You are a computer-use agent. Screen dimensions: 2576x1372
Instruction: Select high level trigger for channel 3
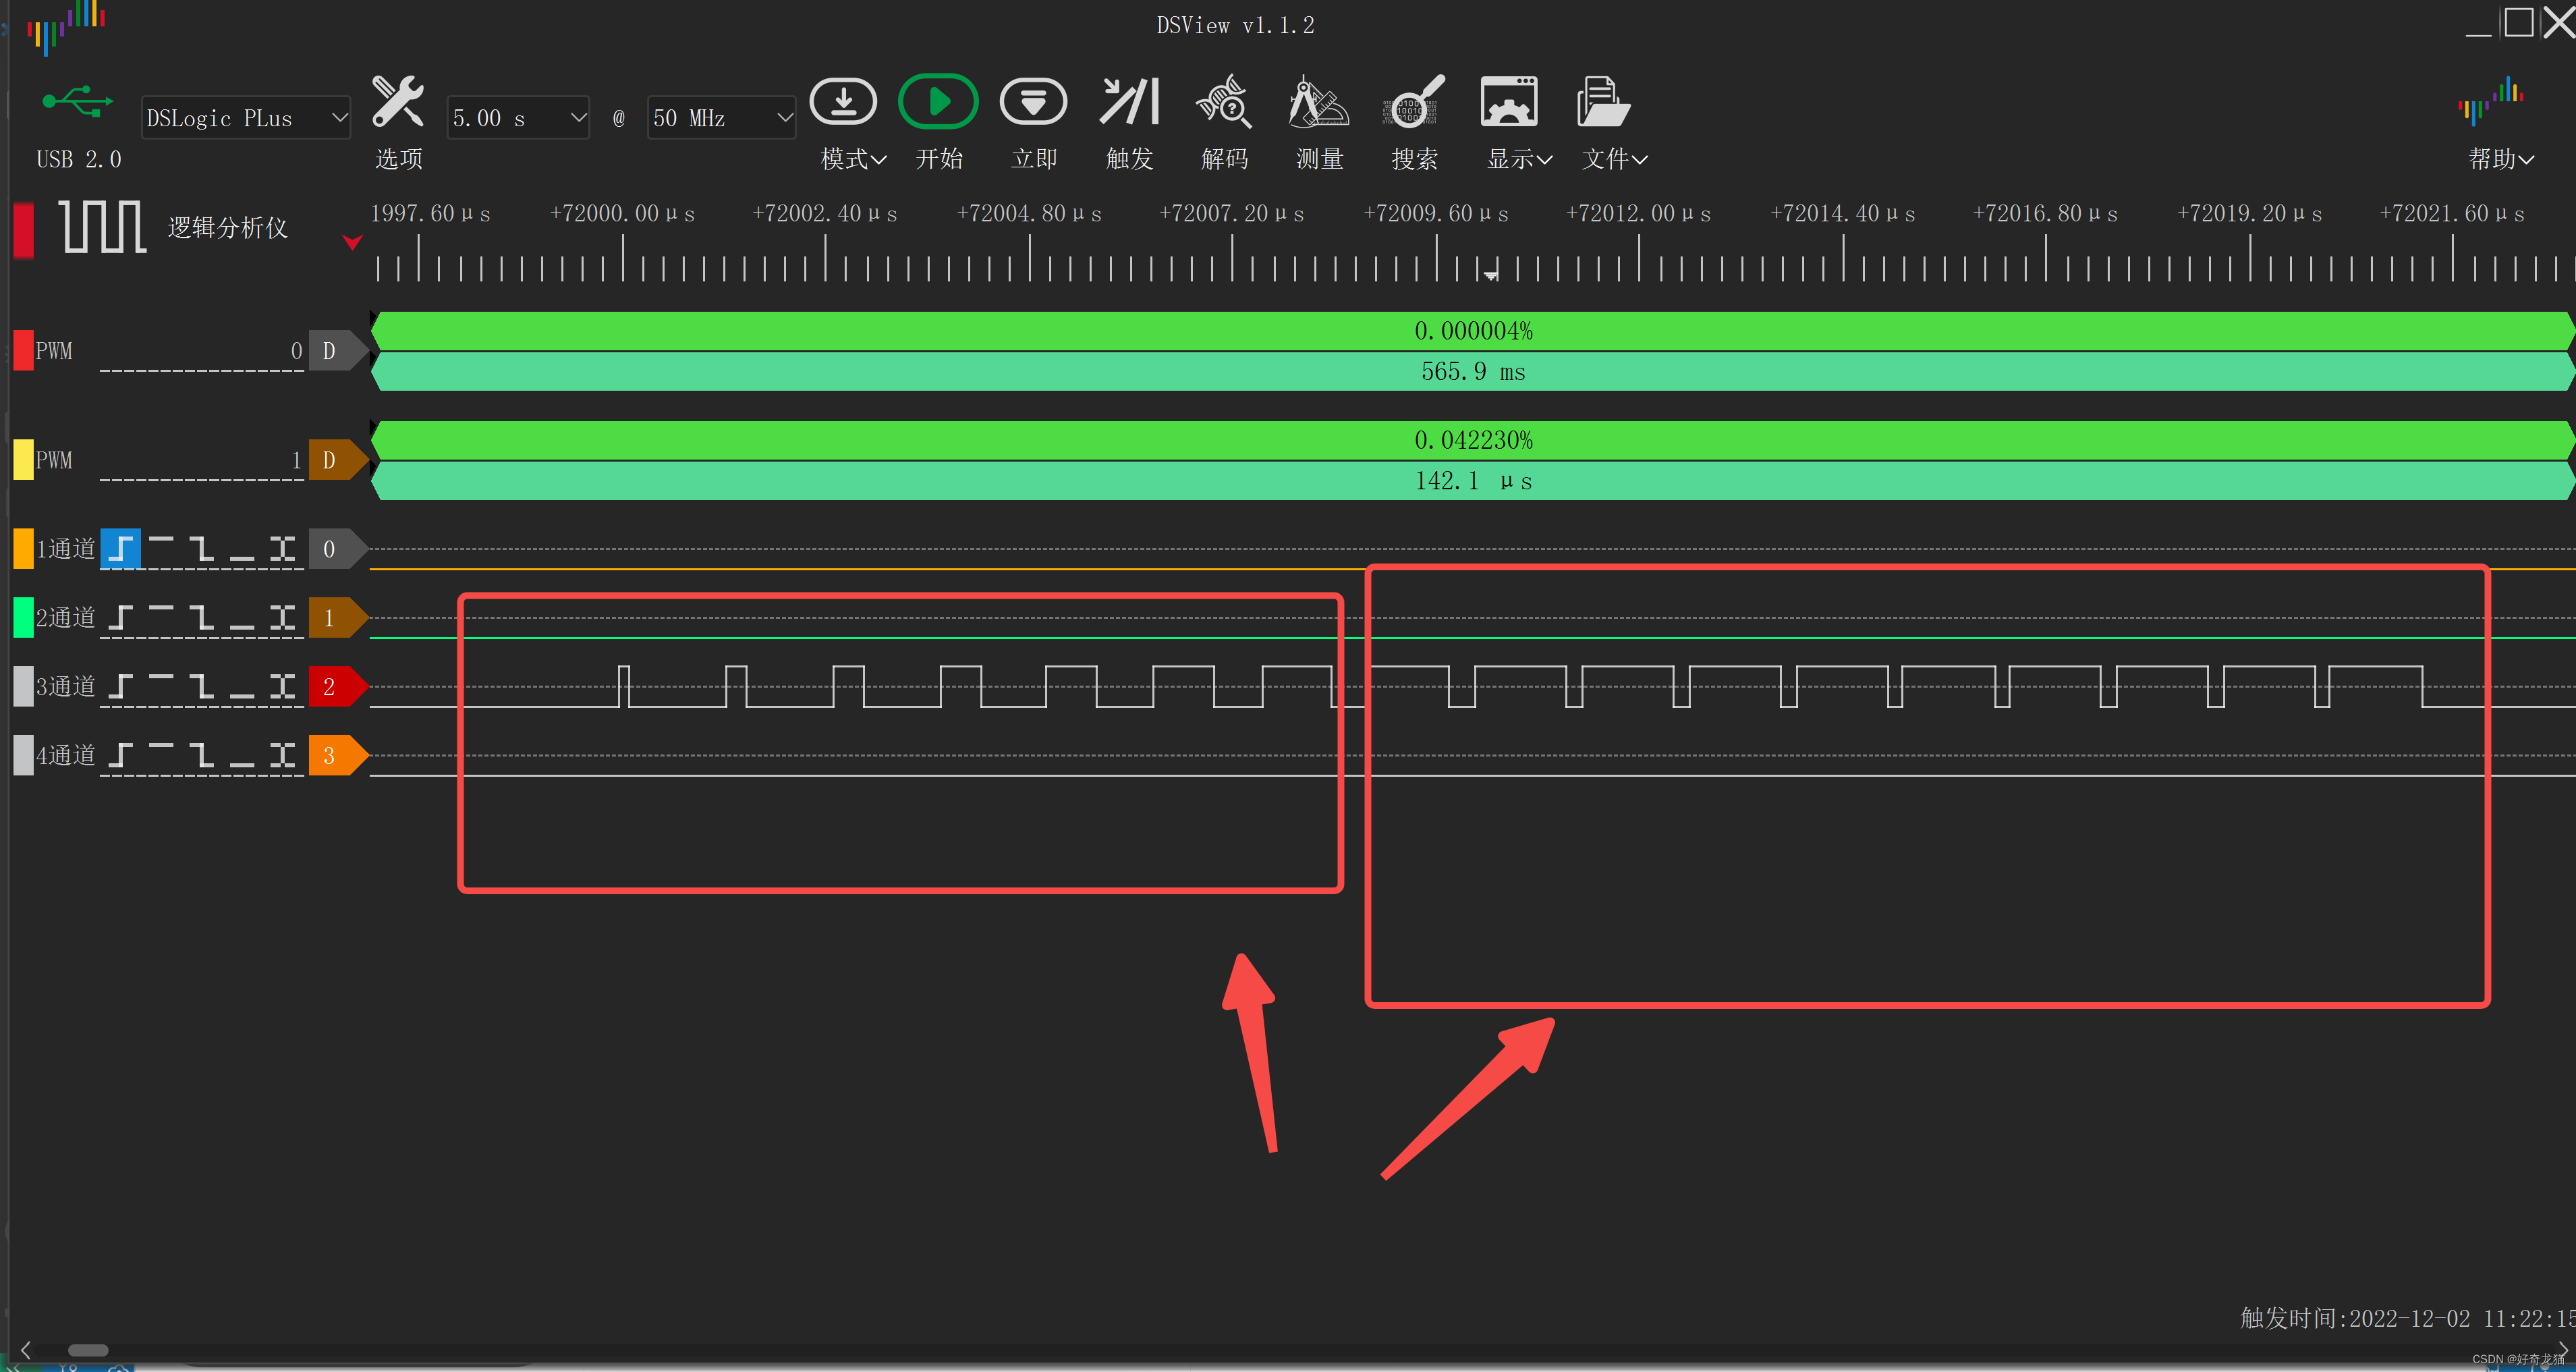click(x=161, y=685)
